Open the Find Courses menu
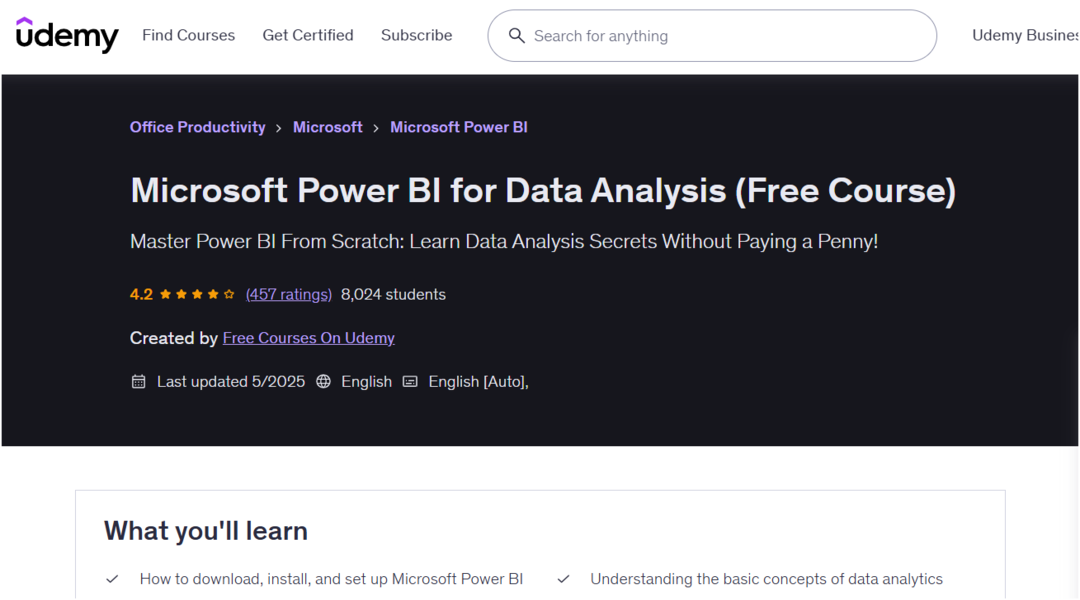1080x600 pixels. (x=188, y=35)
